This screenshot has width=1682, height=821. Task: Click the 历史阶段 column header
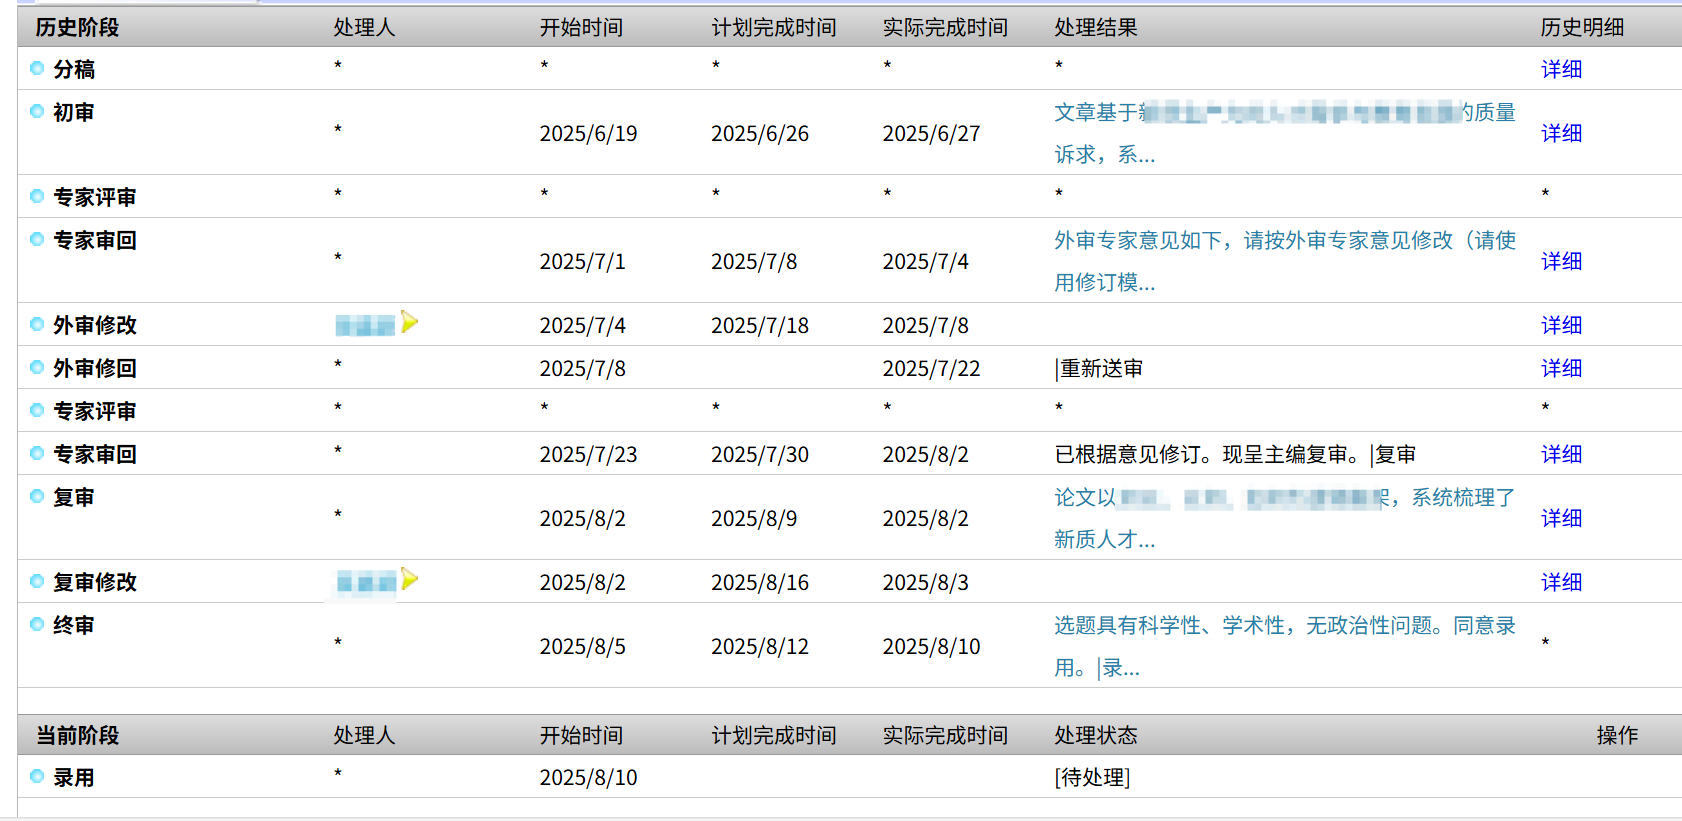pyautogui.click(x=77, y=28)
